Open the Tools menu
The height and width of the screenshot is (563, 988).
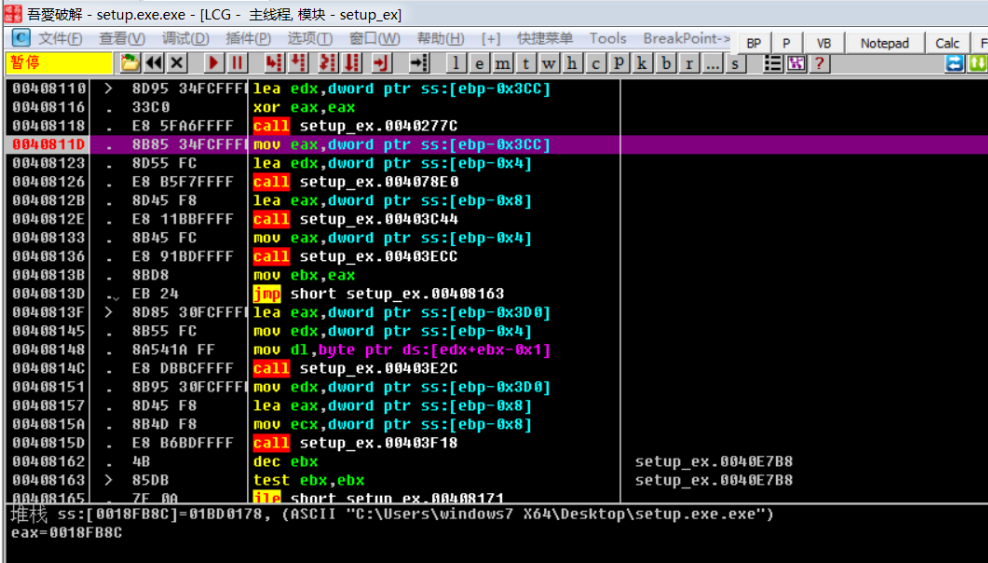[608, 38]
